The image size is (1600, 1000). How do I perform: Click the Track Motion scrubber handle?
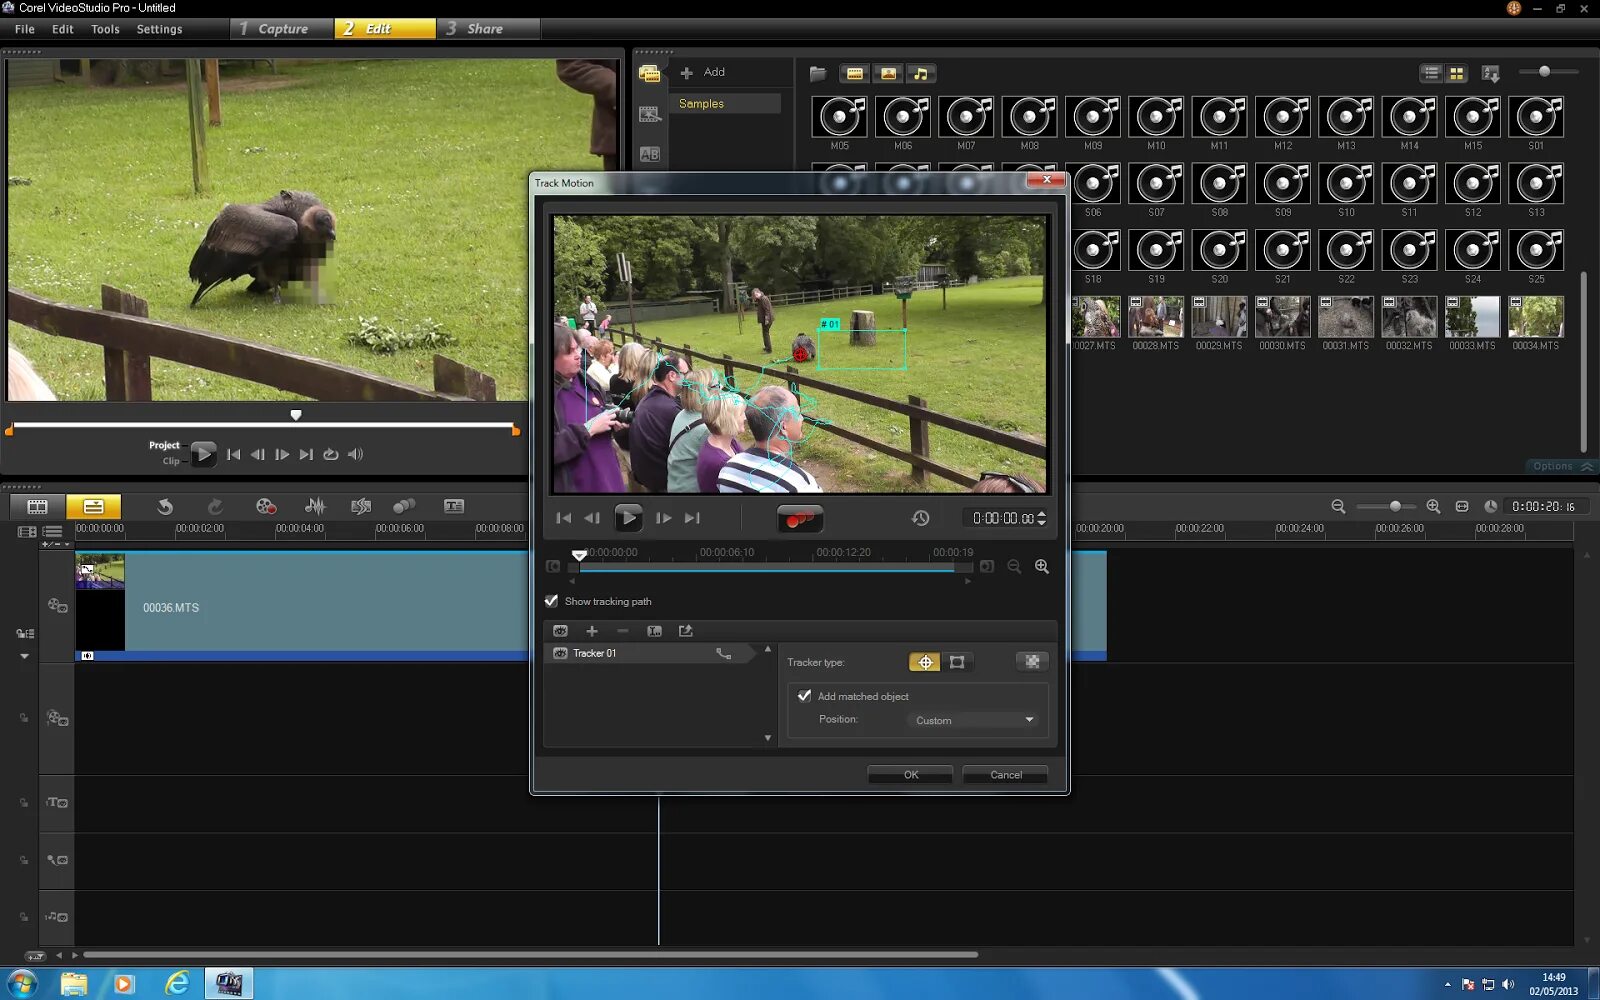pos(579,555)
